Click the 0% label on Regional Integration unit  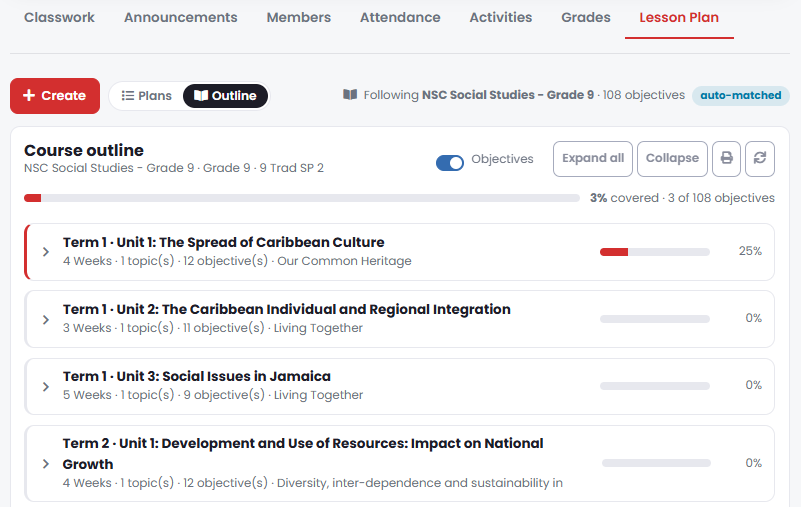point(753,318)
